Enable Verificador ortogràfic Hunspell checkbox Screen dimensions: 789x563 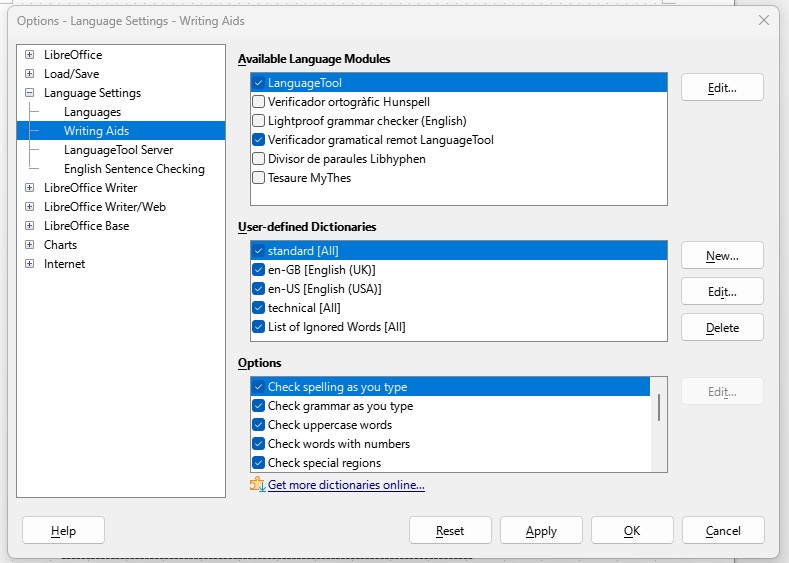tap(259, 102)
